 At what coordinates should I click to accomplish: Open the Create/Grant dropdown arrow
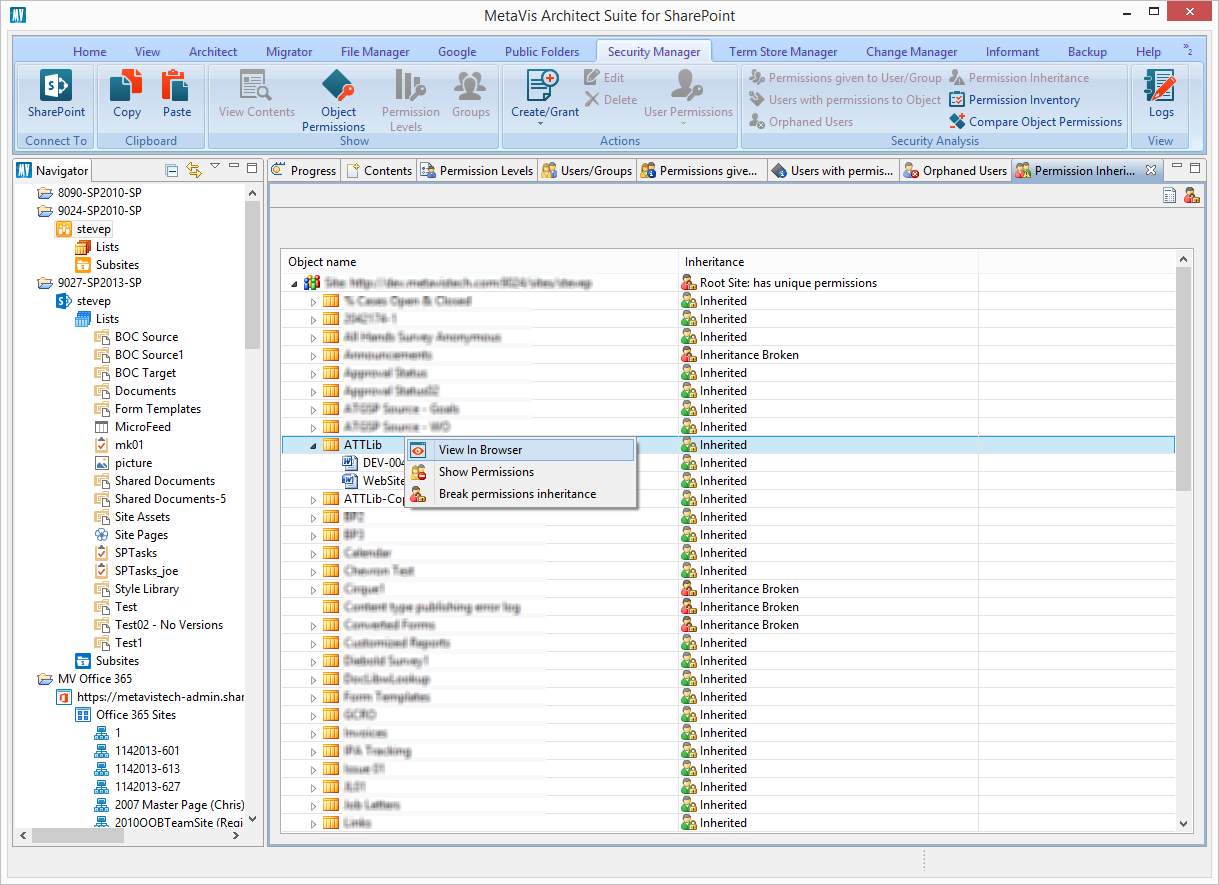[541, 125]
